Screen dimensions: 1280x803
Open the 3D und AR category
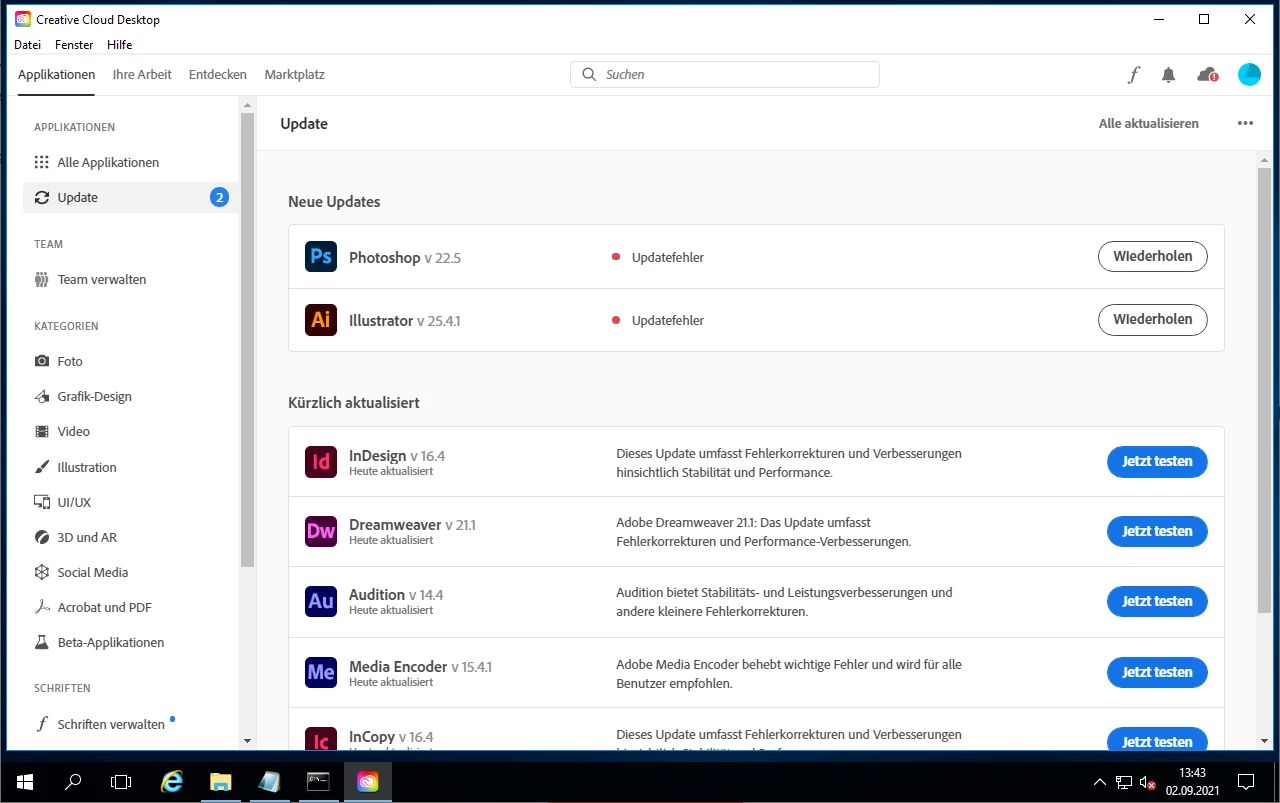point(130,537)
